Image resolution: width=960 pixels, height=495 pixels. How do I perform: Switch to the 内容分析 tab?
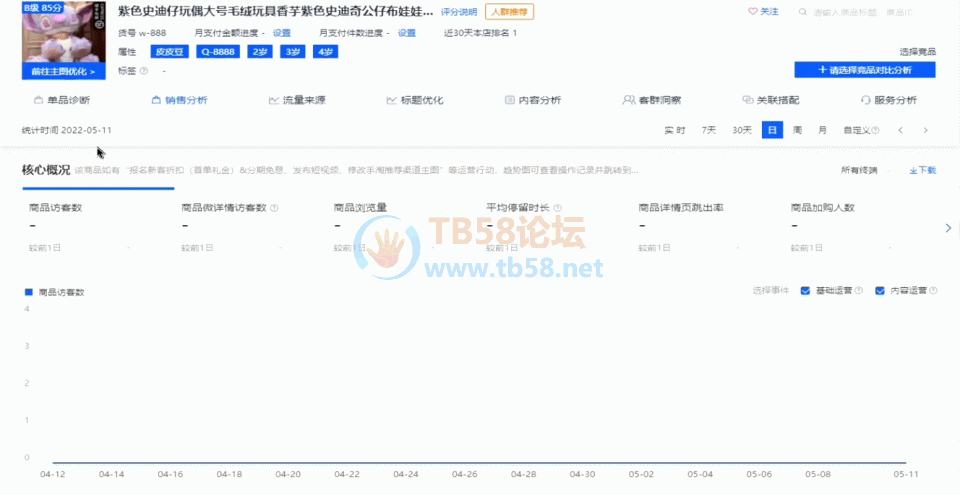532,101
